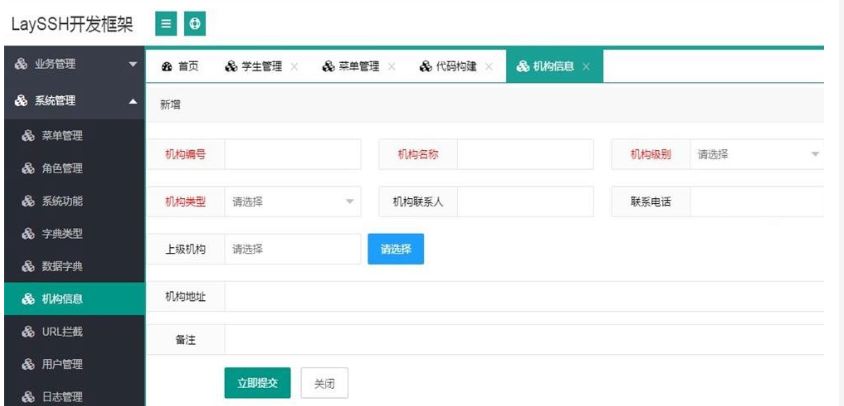844x406 pixels.
Task: Close the 代码构建 tab
Action: tap(488, 67)
